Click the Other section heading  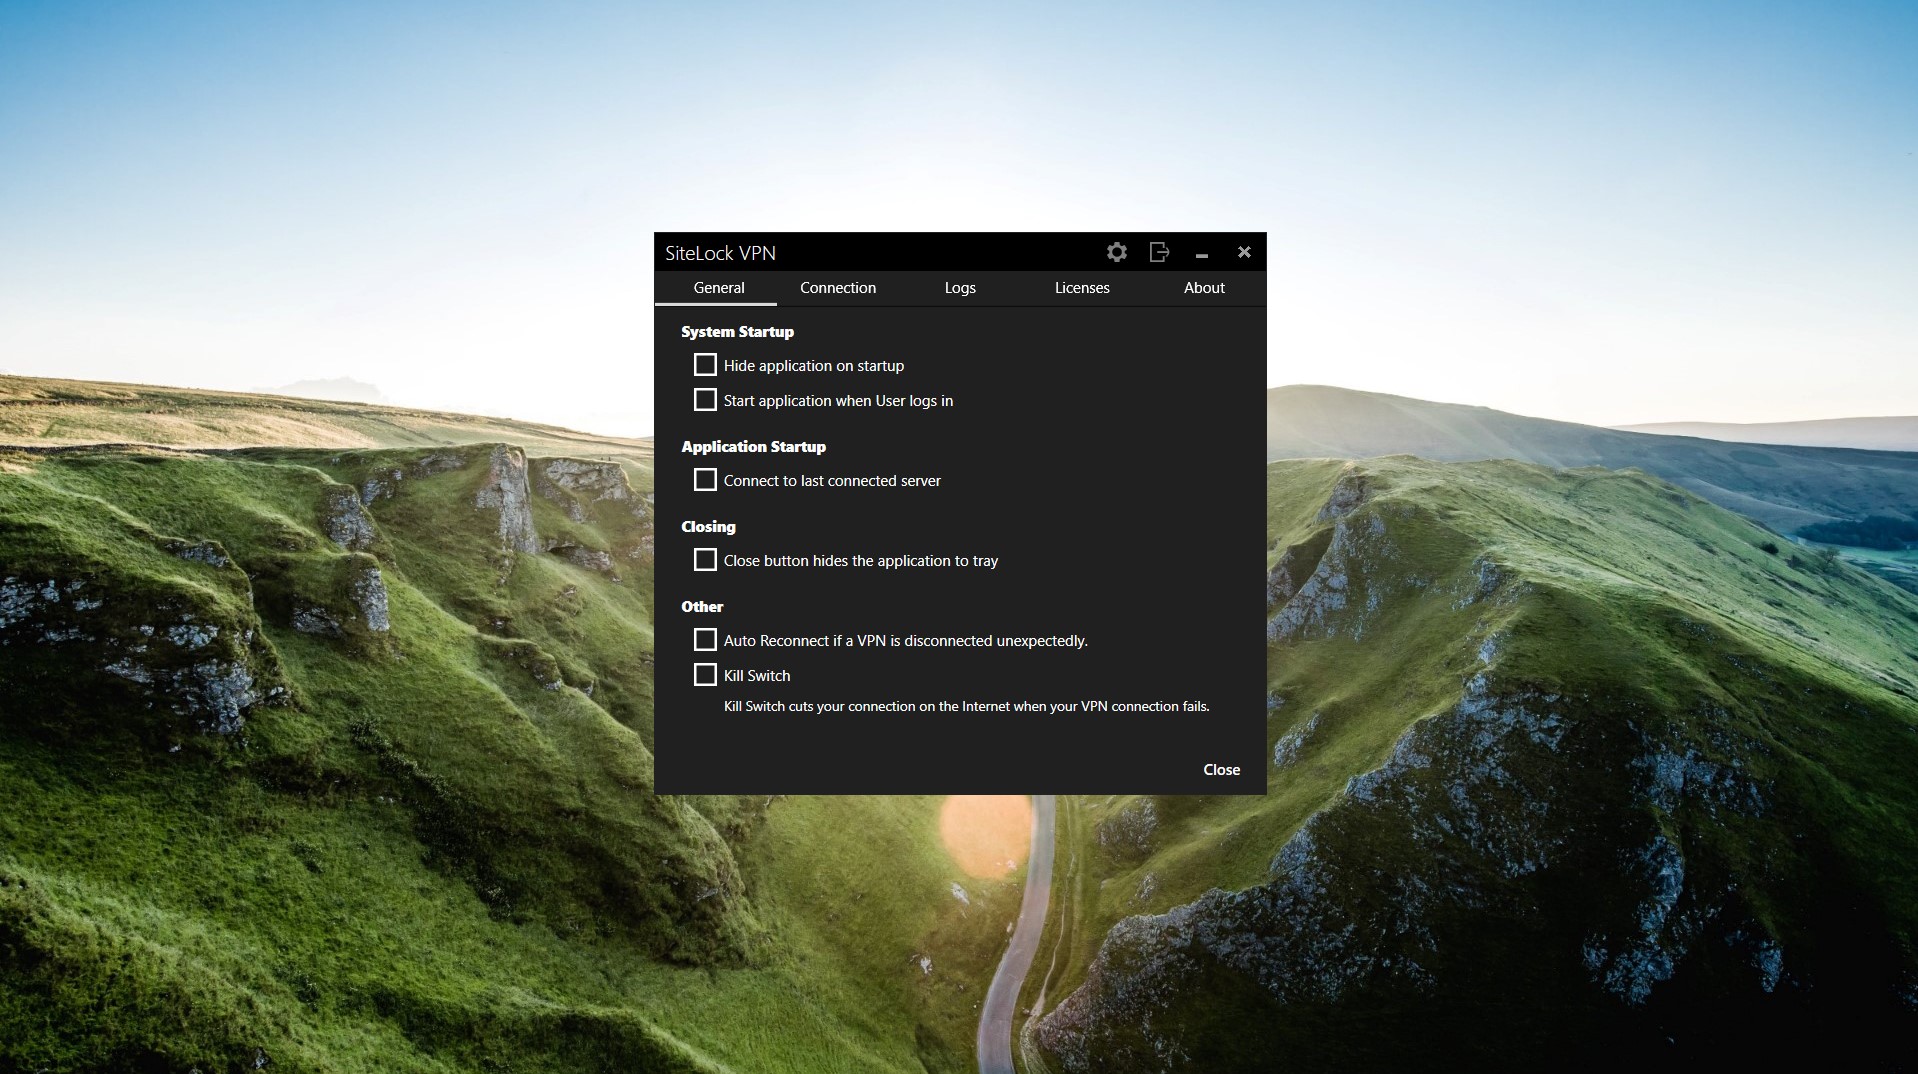click(702, 607)
